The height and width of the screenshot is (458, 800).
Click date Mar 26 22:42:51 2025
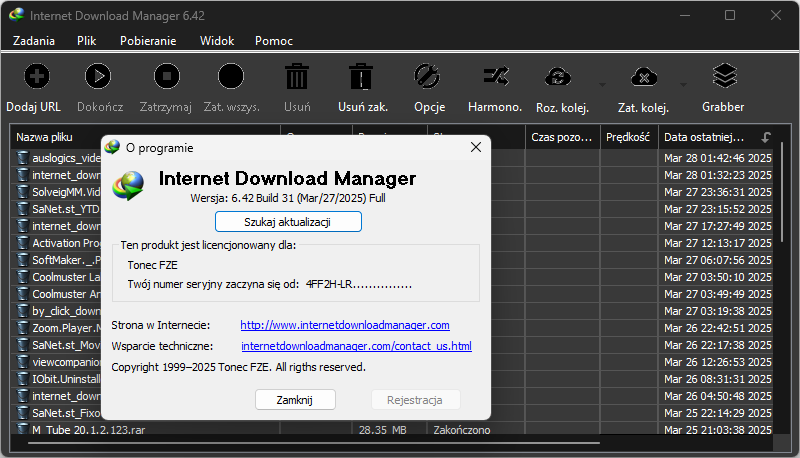pos(717,328)
